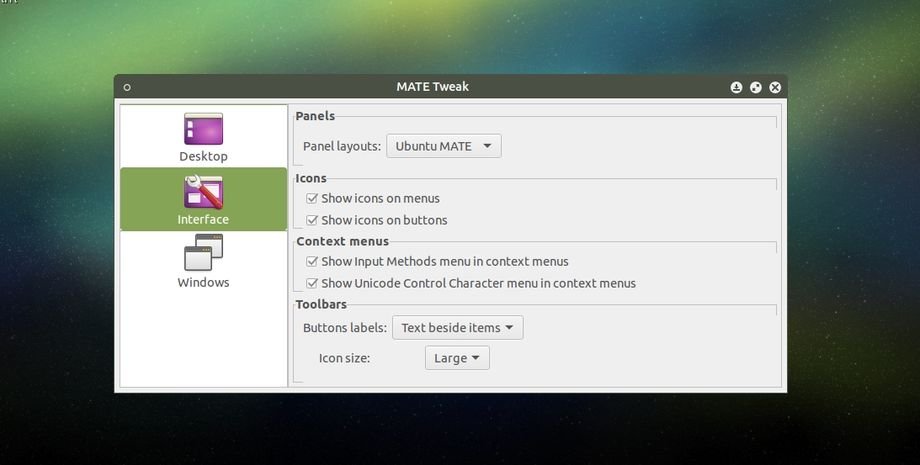Screen dimensions: 920x465
Task: Click the Windows label in sidebar
Action: tap(203, 282)
